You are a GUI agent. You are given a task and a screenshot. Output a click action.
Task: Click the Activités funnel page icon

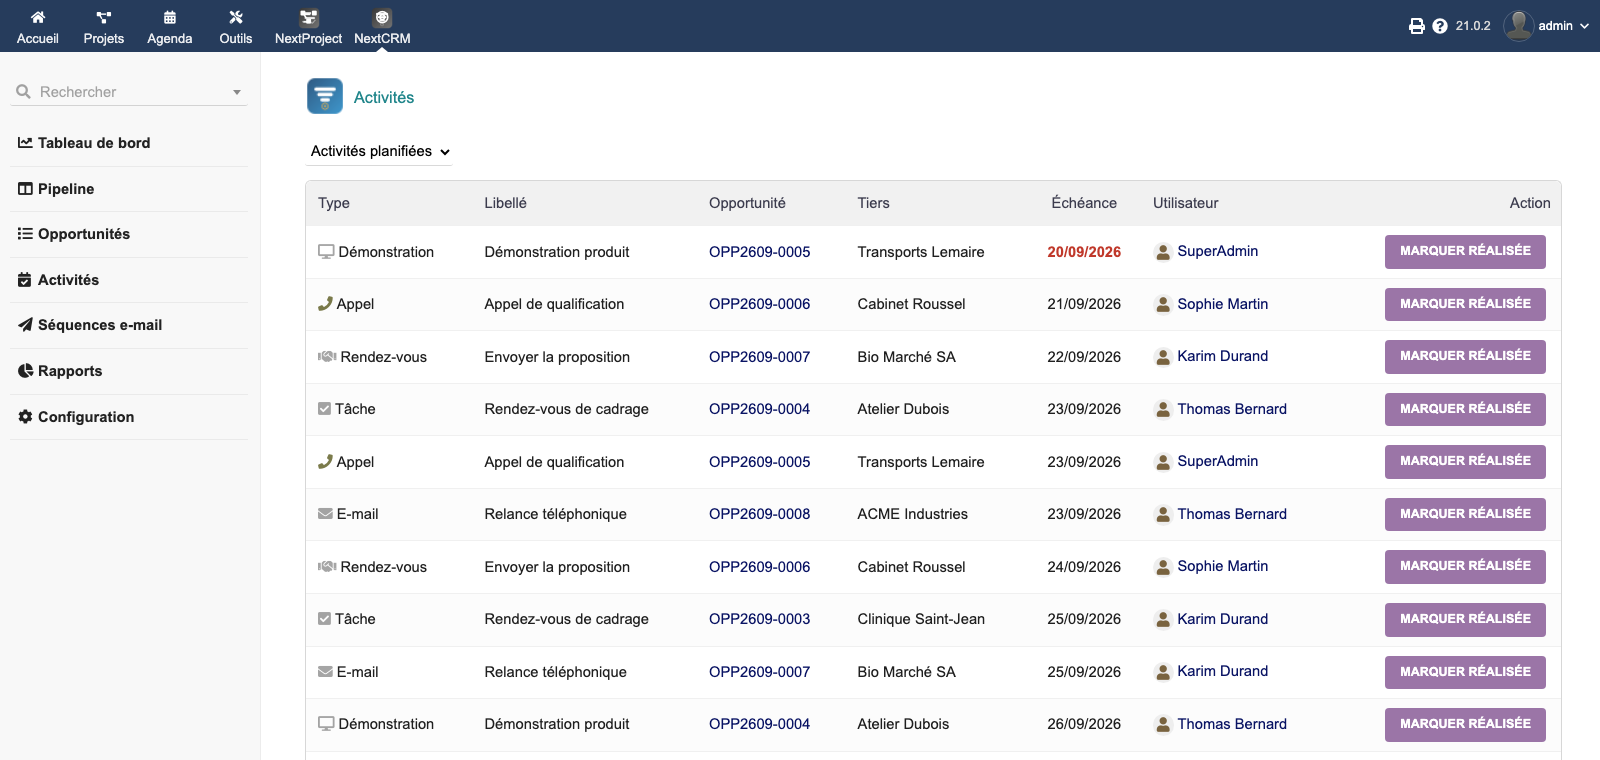point(325,97)
